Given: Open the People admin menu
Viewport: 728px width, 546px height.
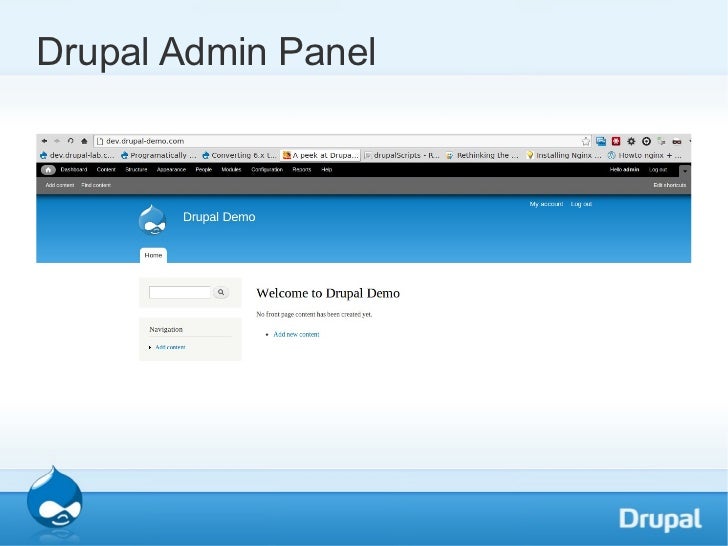Looking at the screenshot, I should pyautogui.click(x=204, y=169).
